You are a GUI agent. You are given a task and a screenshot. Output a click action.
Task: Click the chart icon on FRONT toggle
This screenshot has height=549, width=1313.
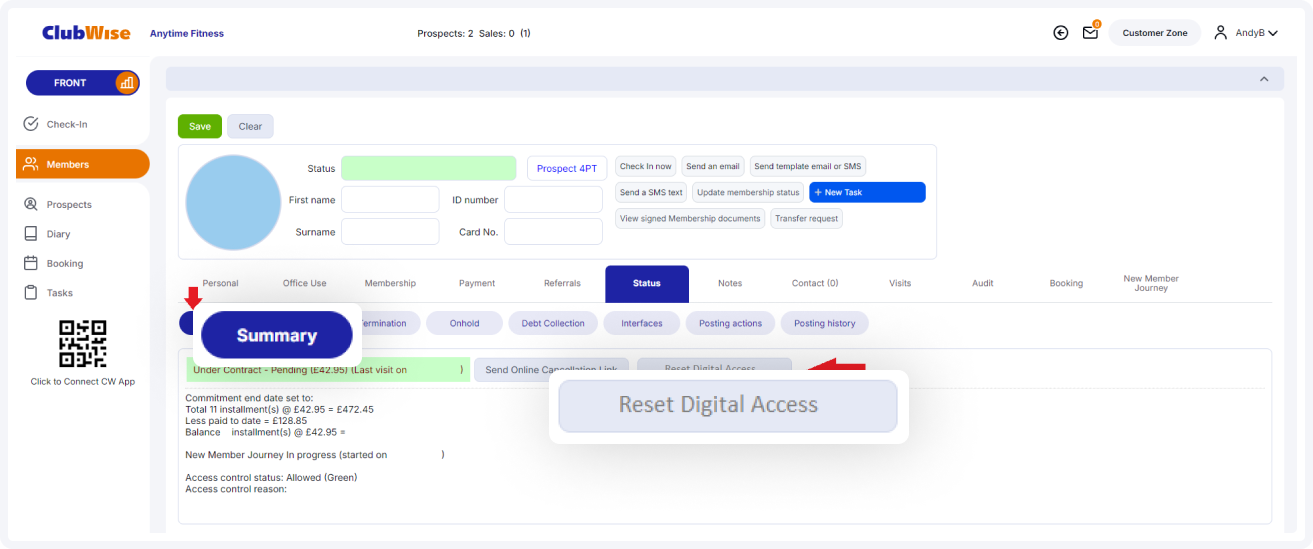click(x=126, y=83)
